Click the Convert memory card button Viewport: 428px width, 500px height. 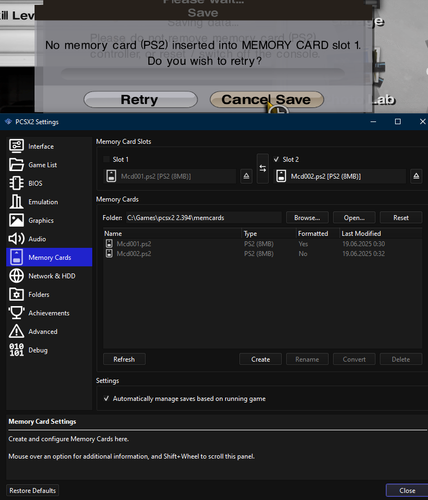[354, 359]
